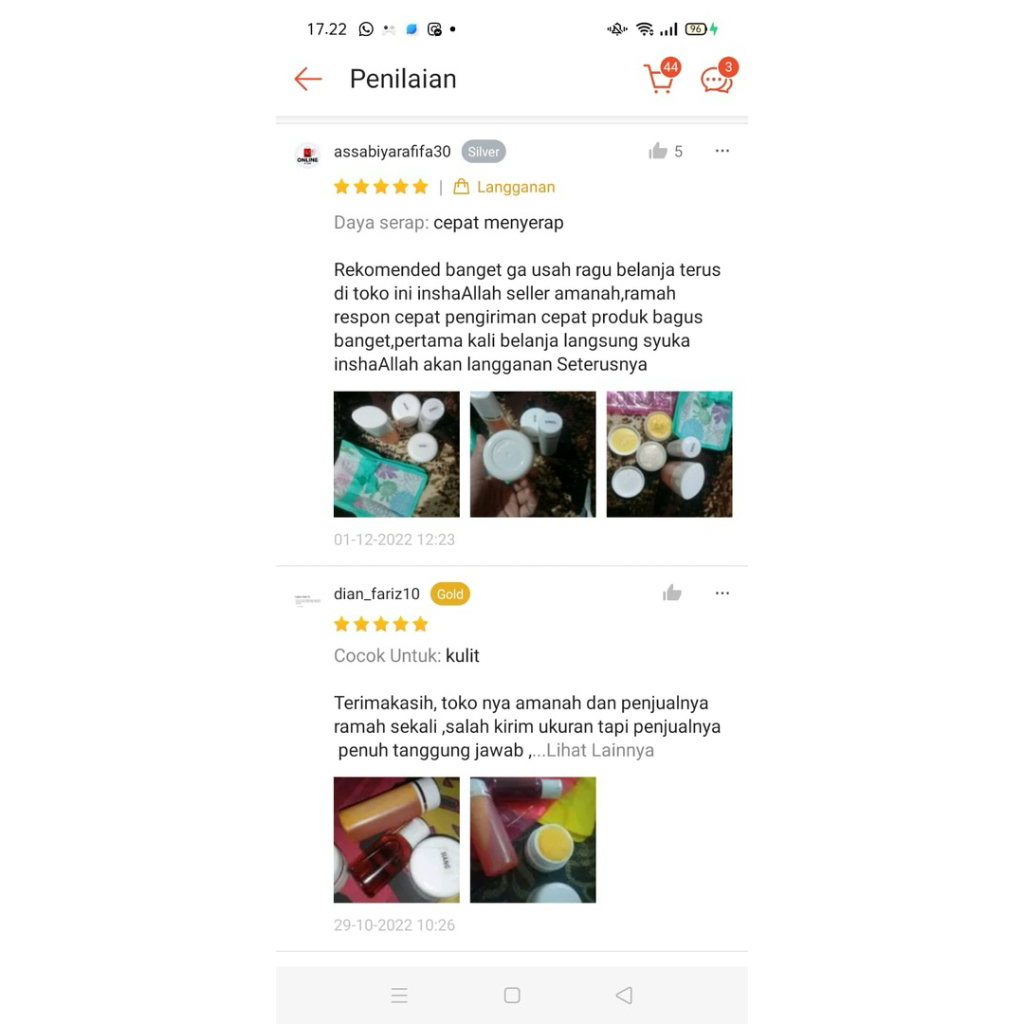The width and height of the screenshot is (1024, 1024).
Task: Tap the username dian_fariz10
Action: coord(377,594)
